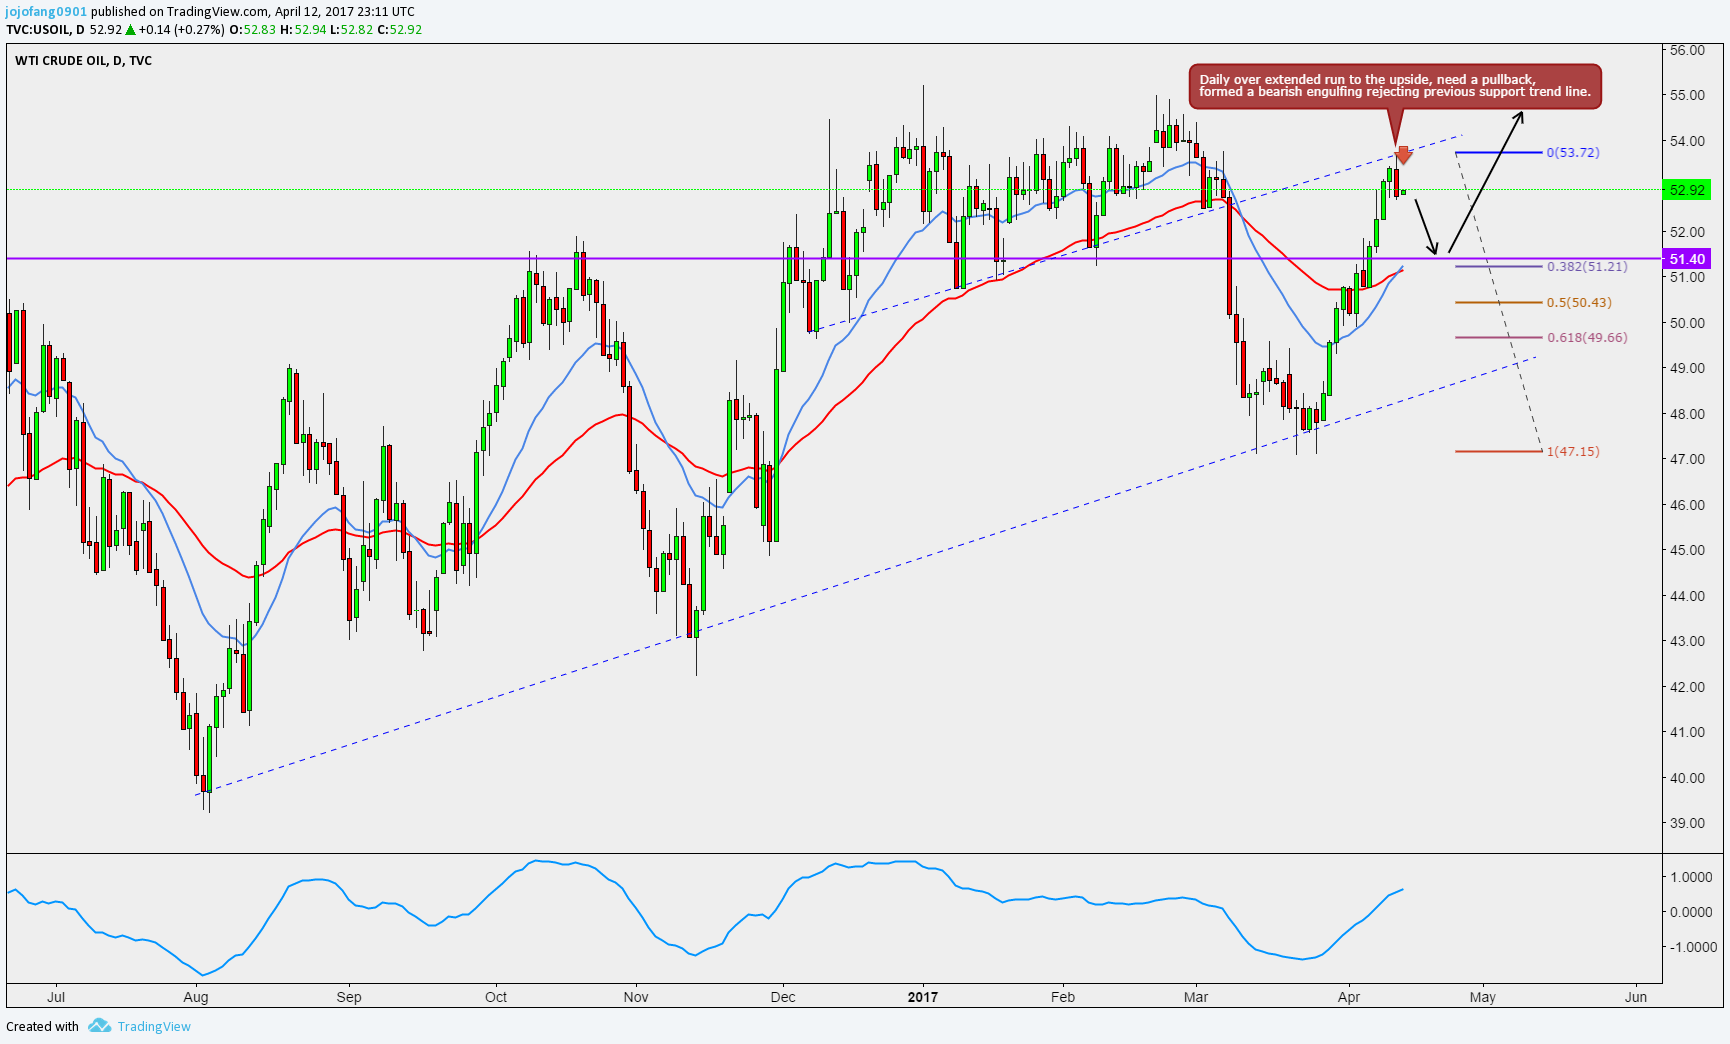The width and height of the screenshot is (1730, 1044).
Task: Click the H:52.94 high price value
Action: (303, 30)
